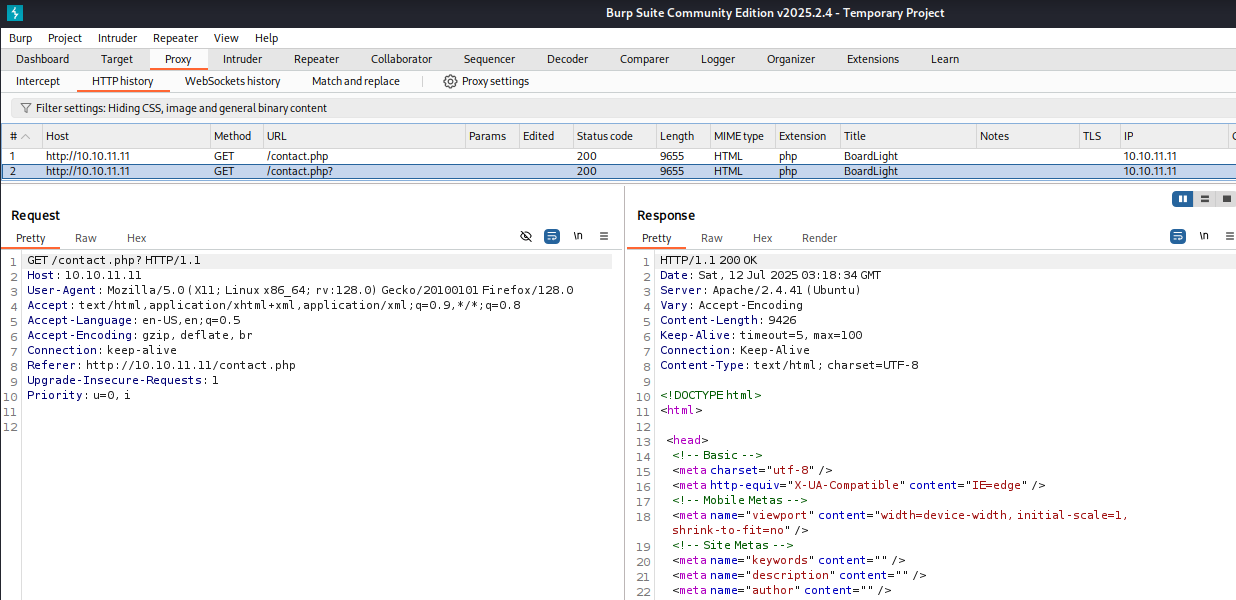Image resolution: width=1236 pixels, height=600 pixels.
Task: Select stacked top-bottom layout icon
Action: coord(1204,199)
